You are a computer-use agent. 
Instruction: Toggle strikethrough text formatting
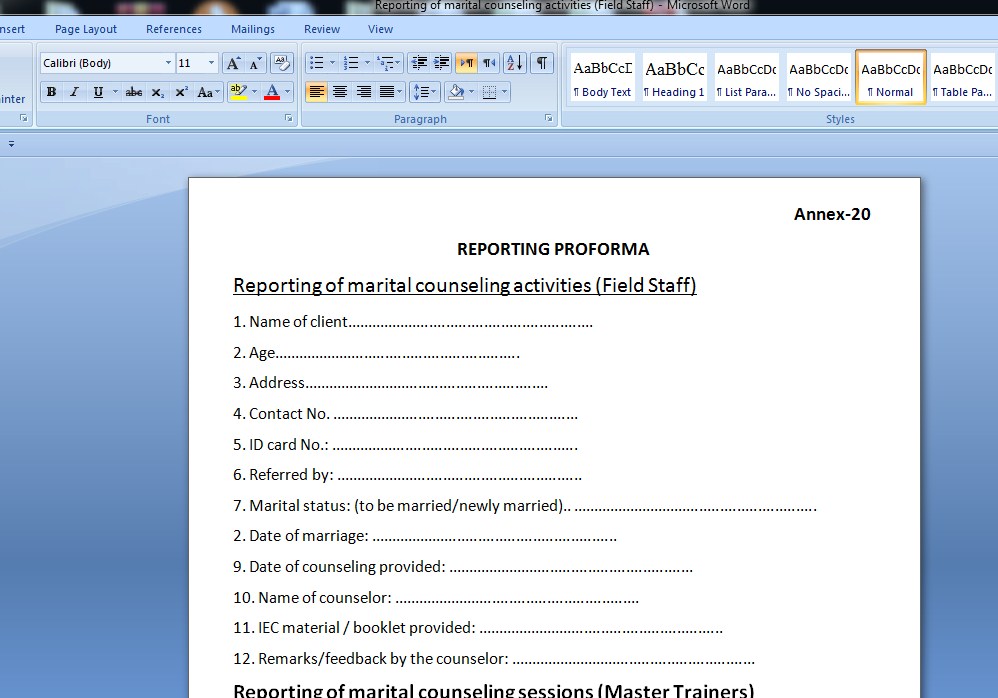133,92
